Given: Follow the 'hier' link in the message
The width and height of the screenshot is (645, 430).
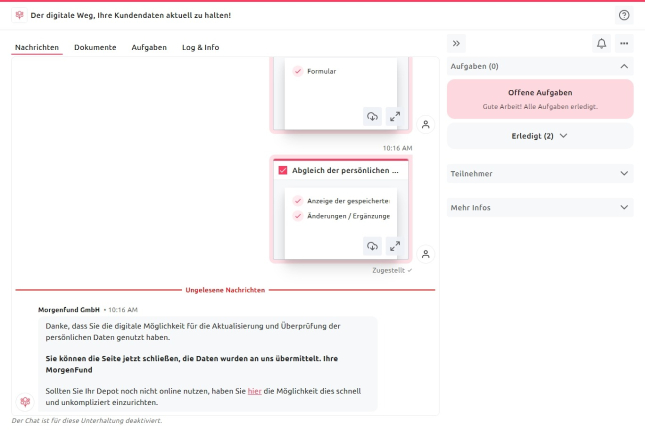Looking at the screenshot, I should (x=254, y=391).
